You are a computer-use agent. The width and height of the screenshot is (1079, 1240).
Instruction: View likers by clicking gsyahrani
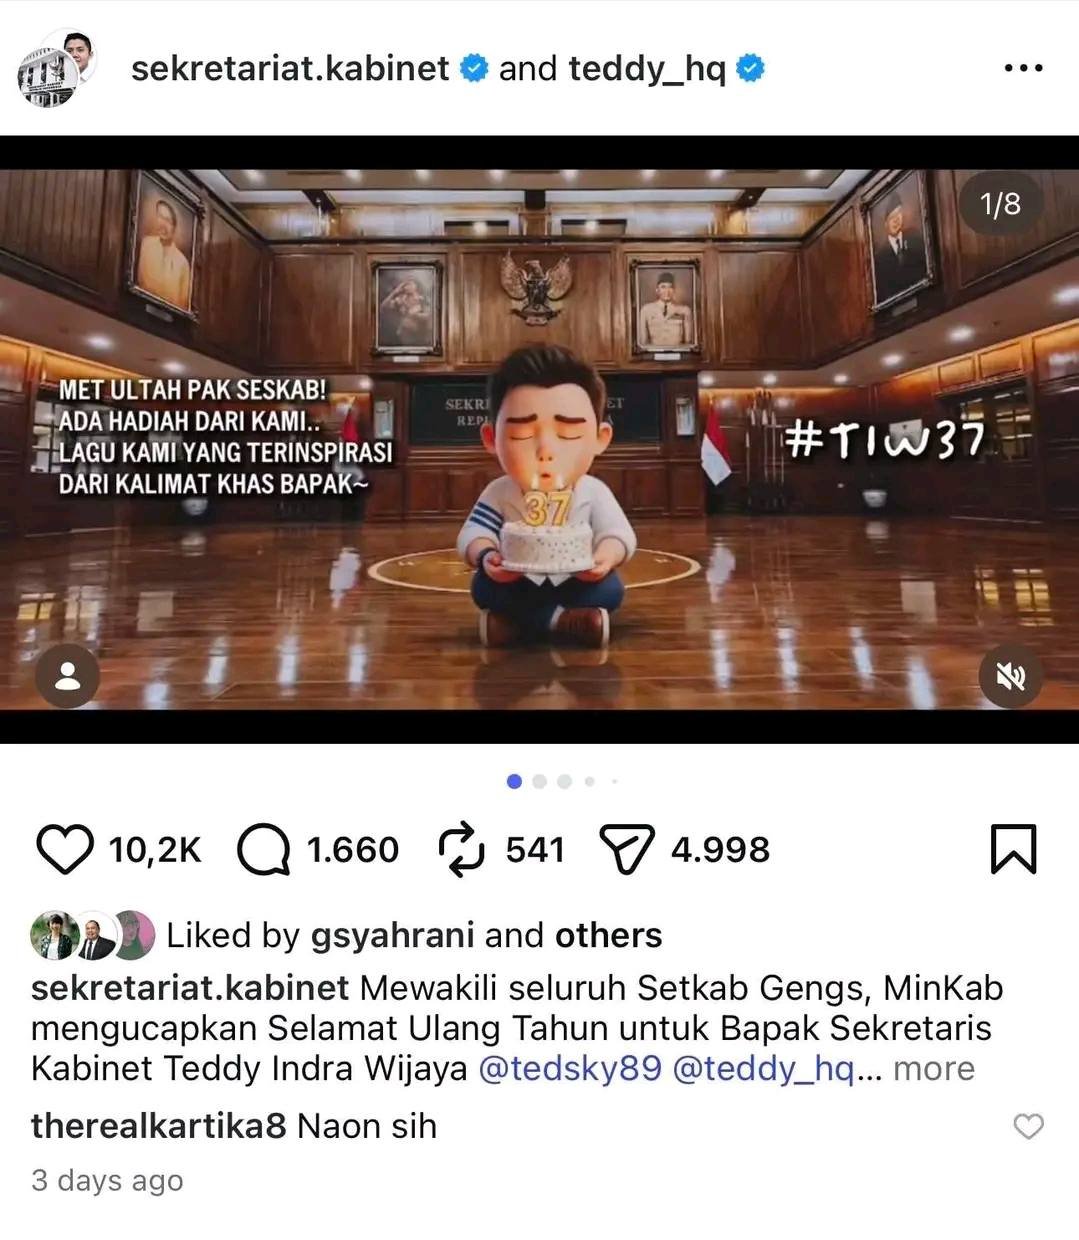393,936
